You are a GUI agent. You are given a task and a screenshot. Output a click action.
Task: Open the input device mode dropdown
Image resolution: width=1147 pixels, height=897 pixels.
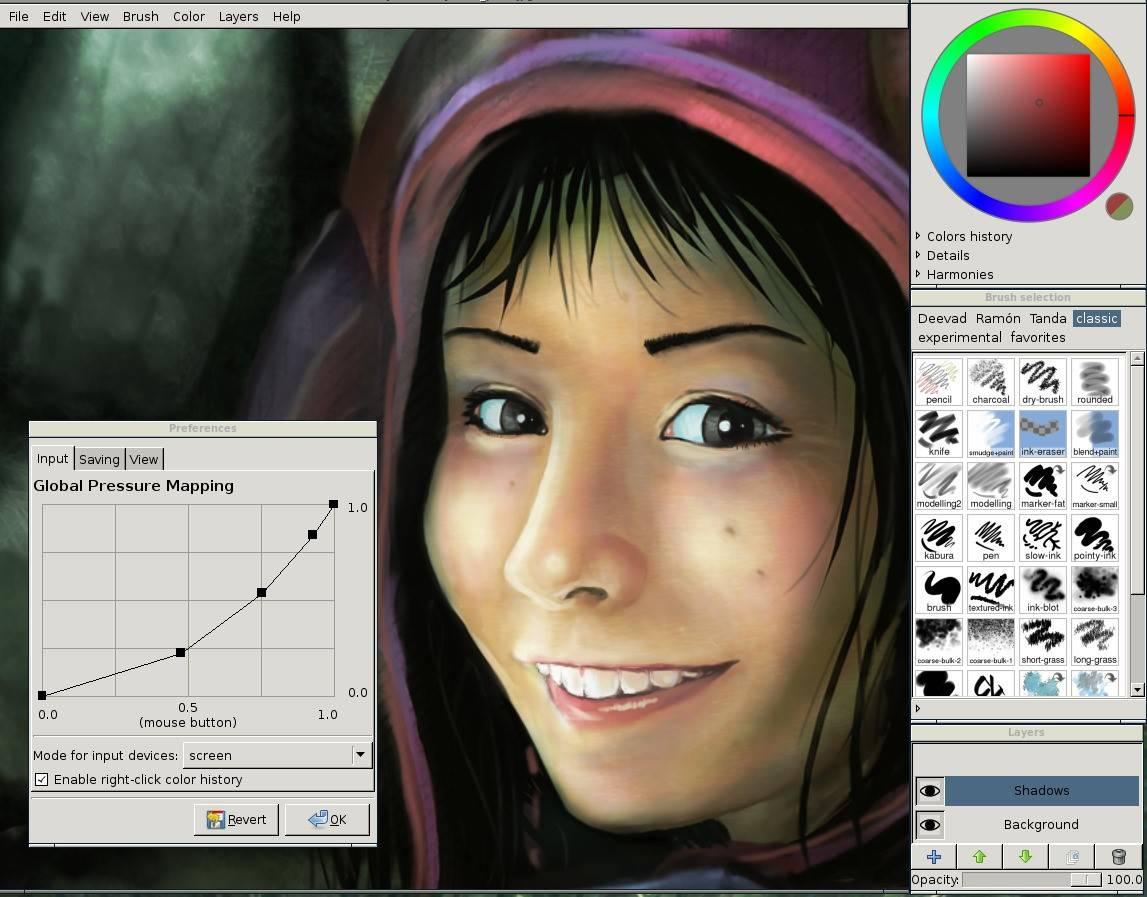(x=277, y=755)
